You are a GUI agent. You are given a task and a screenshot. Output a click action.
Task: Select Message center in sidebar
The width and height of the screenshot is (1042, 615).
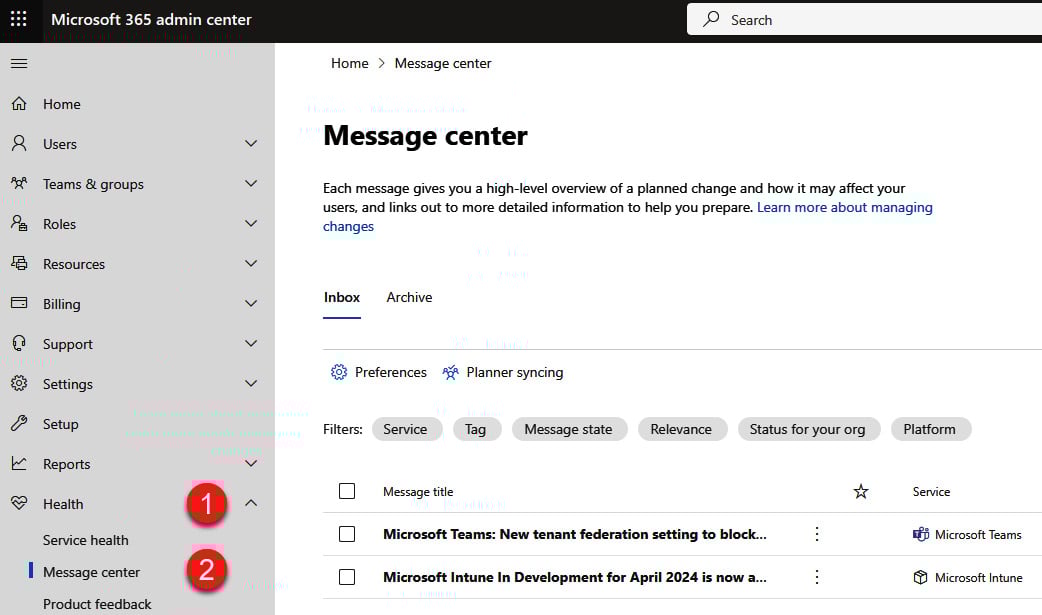click(x=92, y=572)
